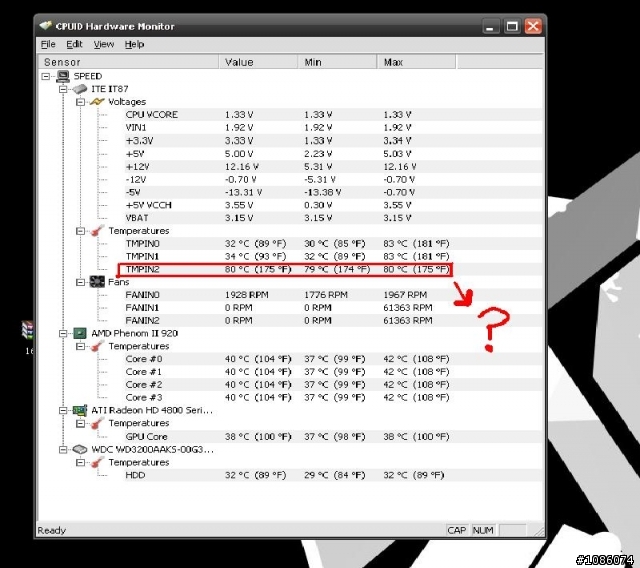Image resolution: width=640 pixels, height=568 pixels.
Task: Collapse the AMD Phenom II 920 node
Action: click(x=63, y=333)
